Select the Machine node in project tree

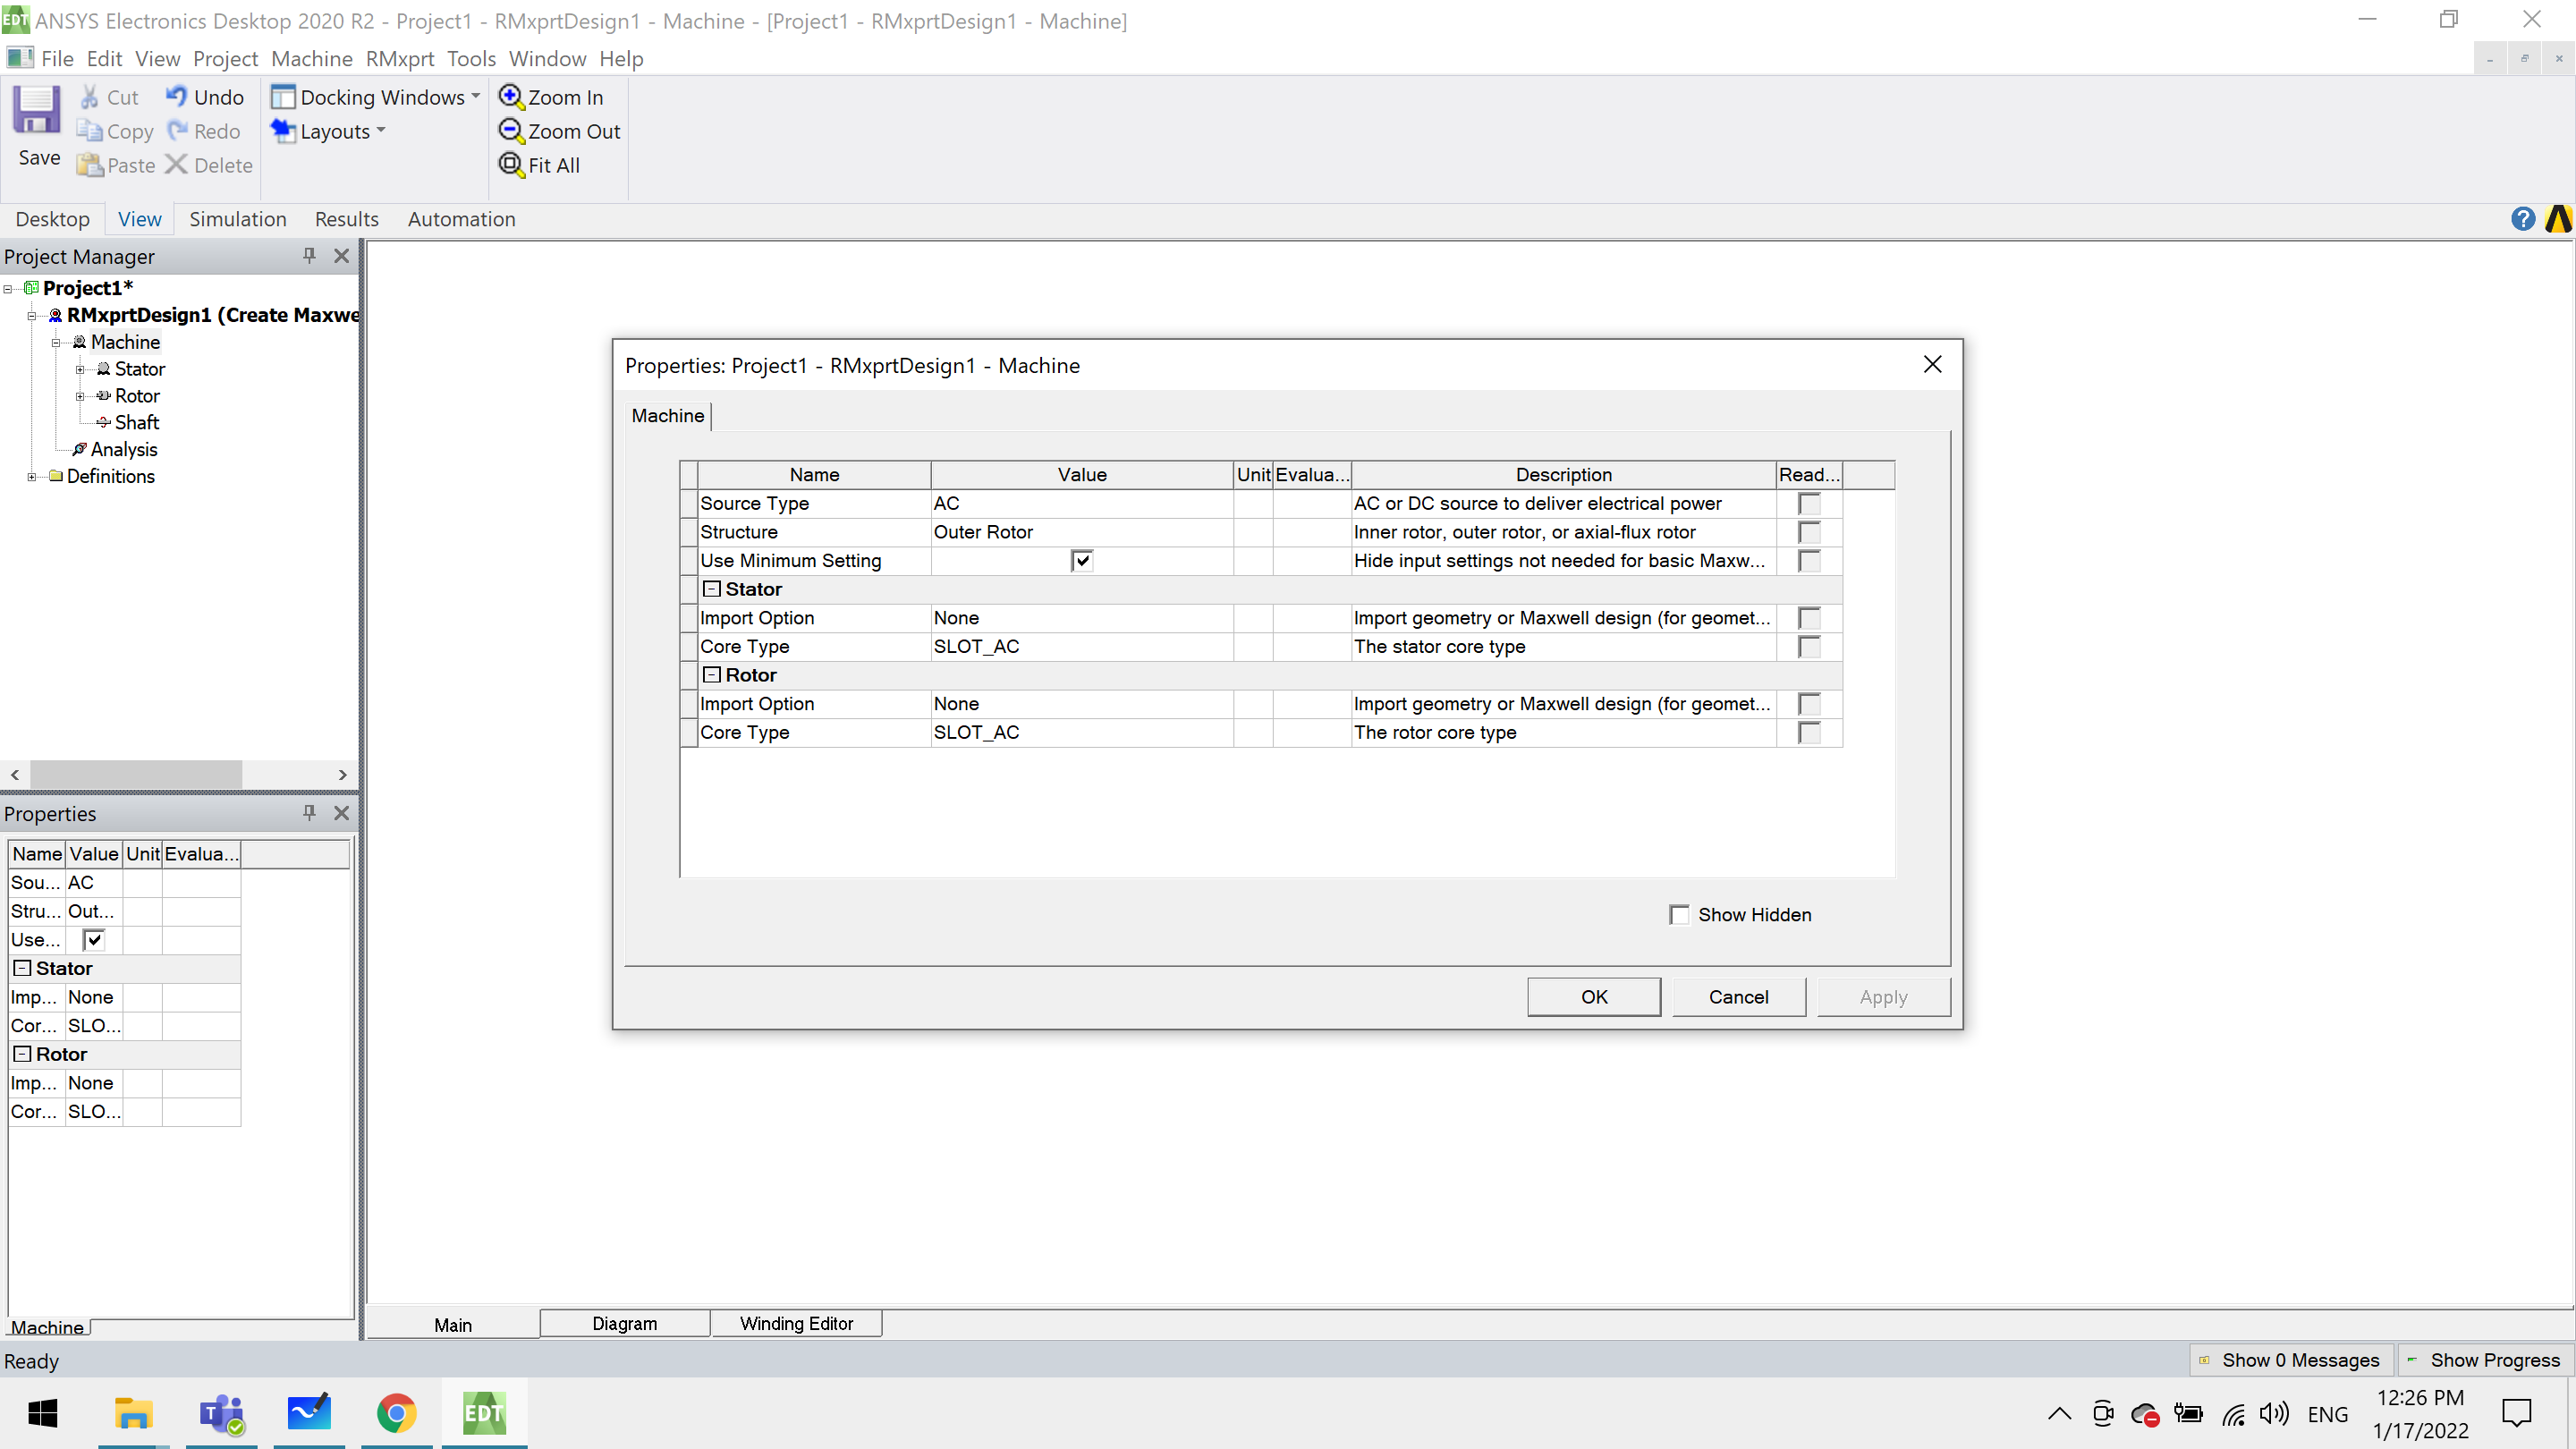click(x=125, y=342)
